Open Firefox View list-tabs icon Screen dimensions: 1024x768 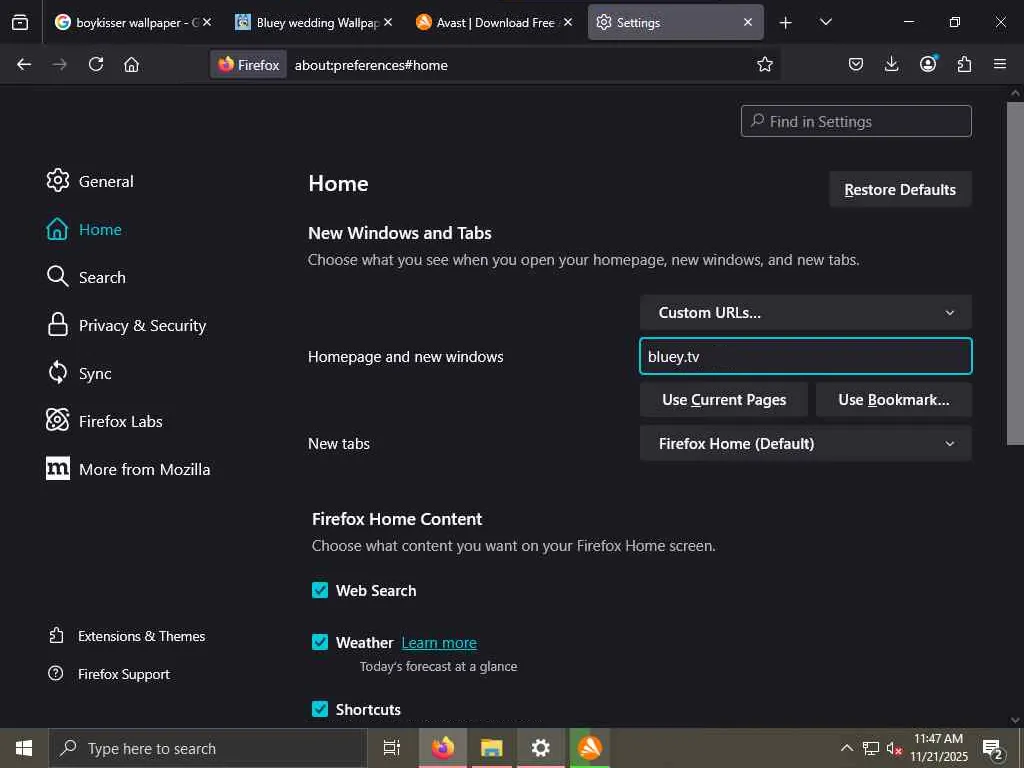[20, 22]
